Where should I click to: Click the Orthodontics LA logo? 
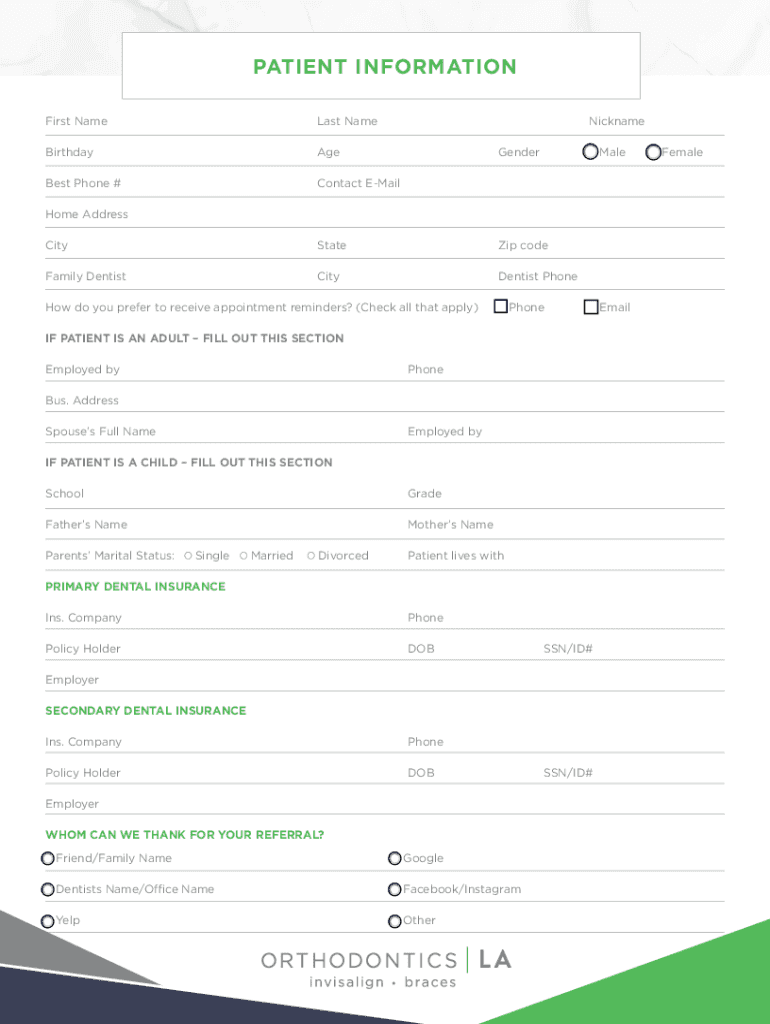coord(386,968)
